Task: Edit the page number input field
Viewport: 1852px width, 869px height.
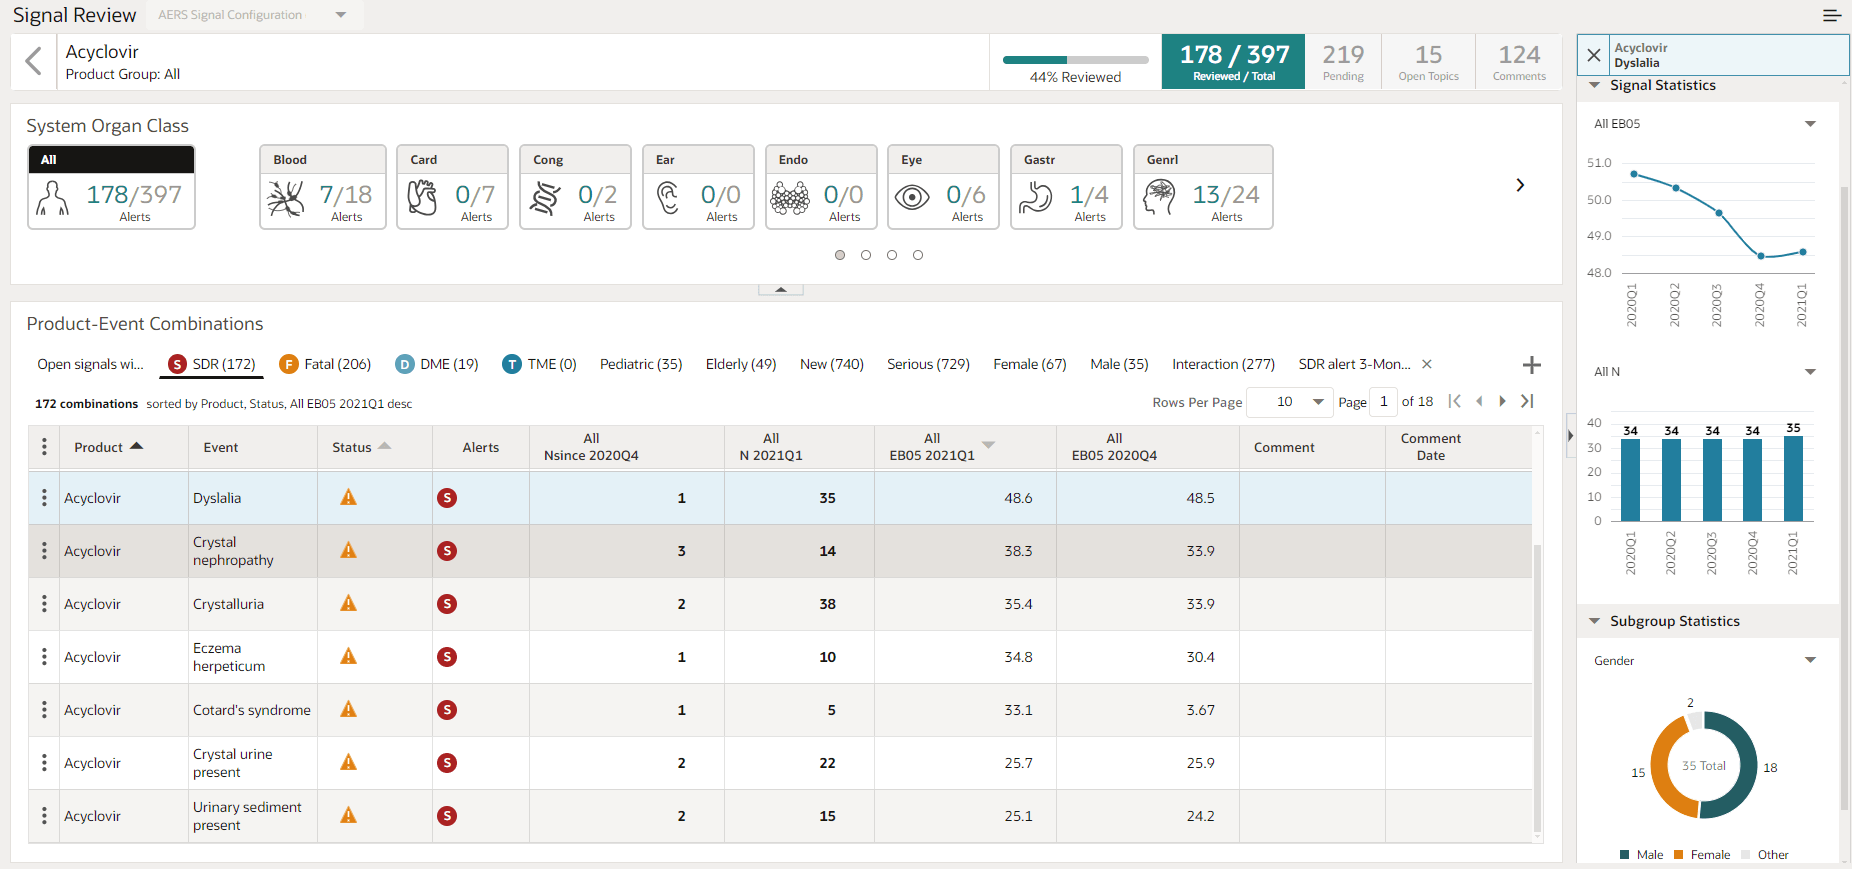Action: (x=1383, y=402)
